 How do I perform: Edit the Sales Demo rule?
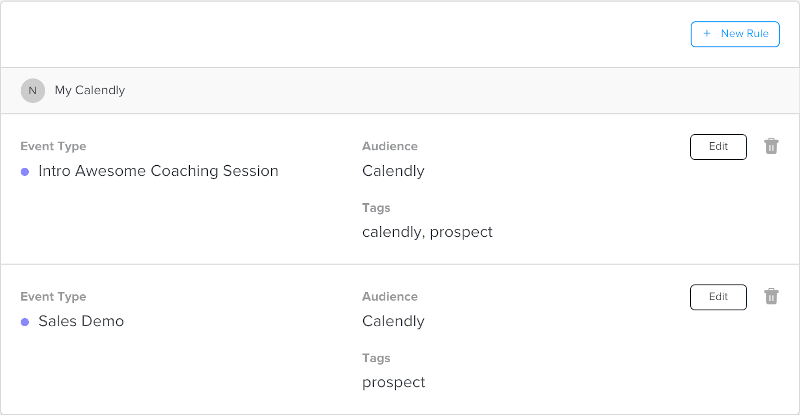(718, 297)
